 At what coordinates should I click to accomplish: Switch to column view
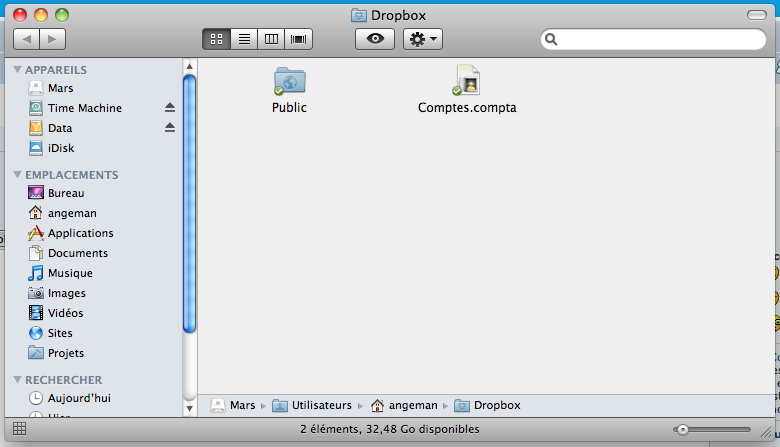[271, 39]
